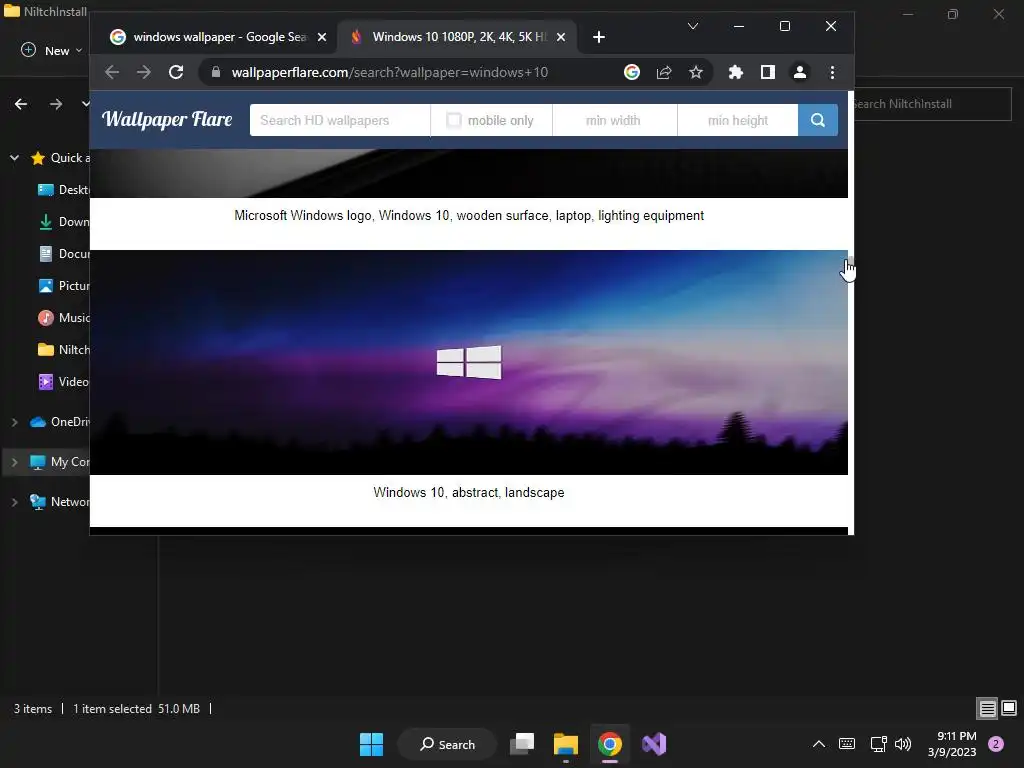Click the address bar URL
This screenshot has height=768, width=1024.
pos(389,72)
